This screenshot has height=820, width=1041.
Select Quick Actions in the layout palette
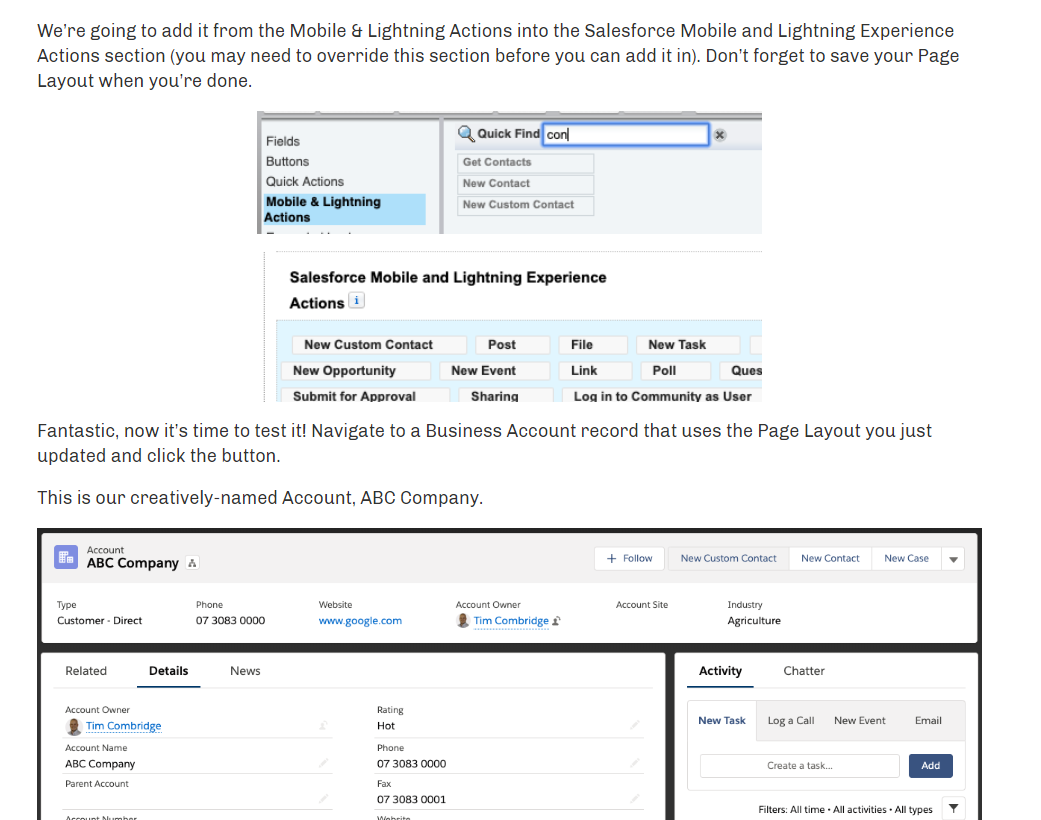(x=305, y=181)
